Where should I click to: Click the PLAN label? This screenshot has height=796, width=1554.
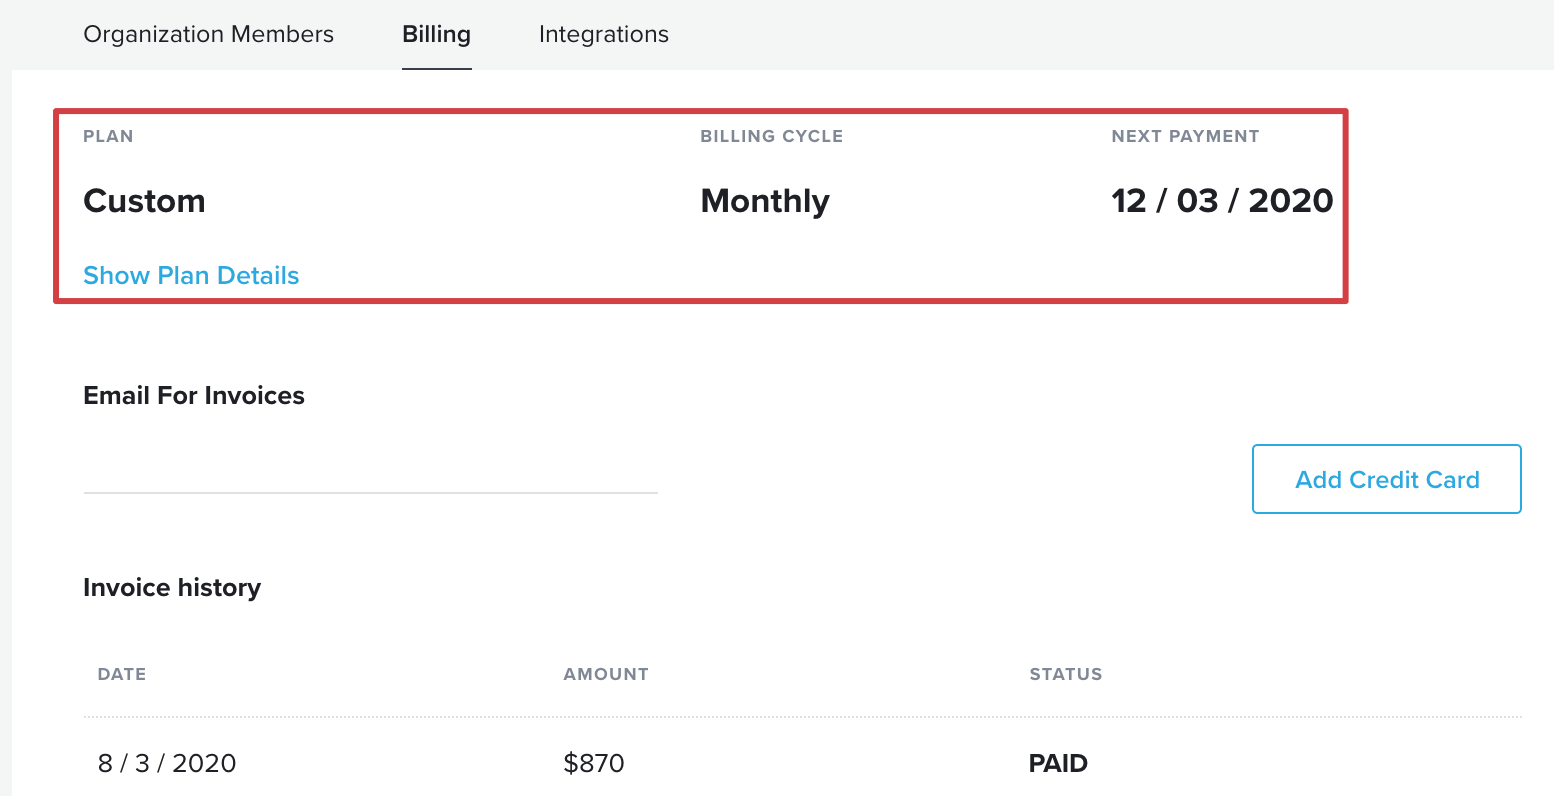[x=108, y=136]
